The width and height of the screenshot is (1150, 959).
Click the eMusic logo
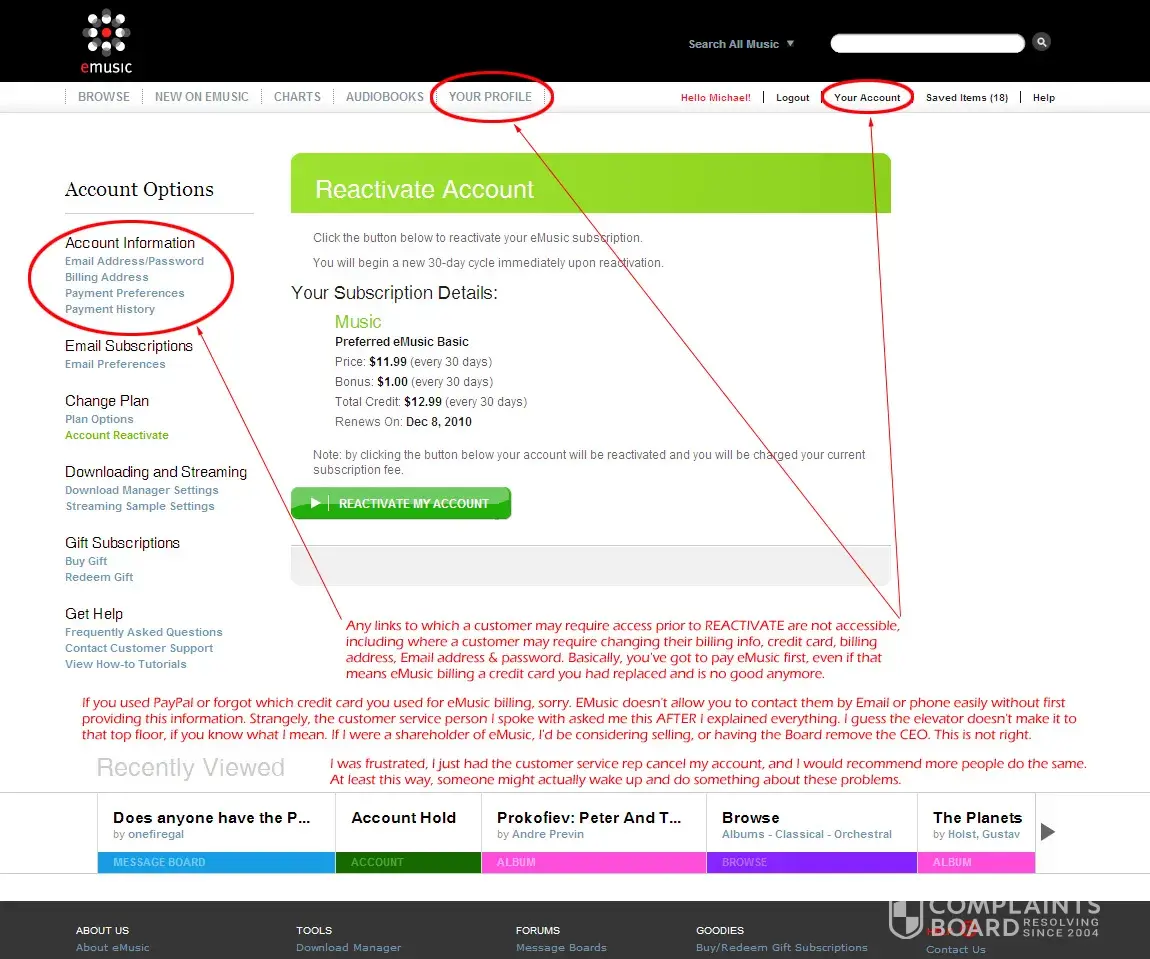pos(106,42)
